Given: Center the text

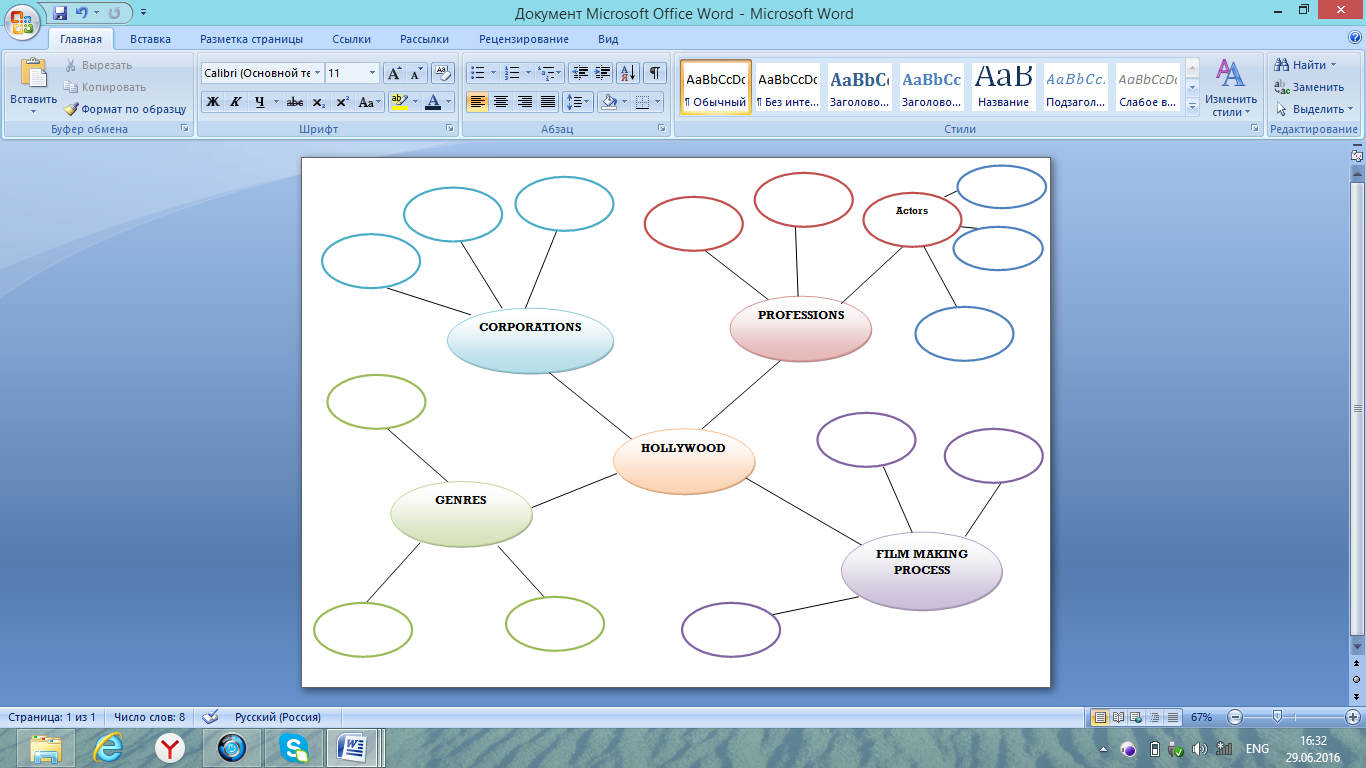Looking at the screenshot, I should [x=501, y=102].
